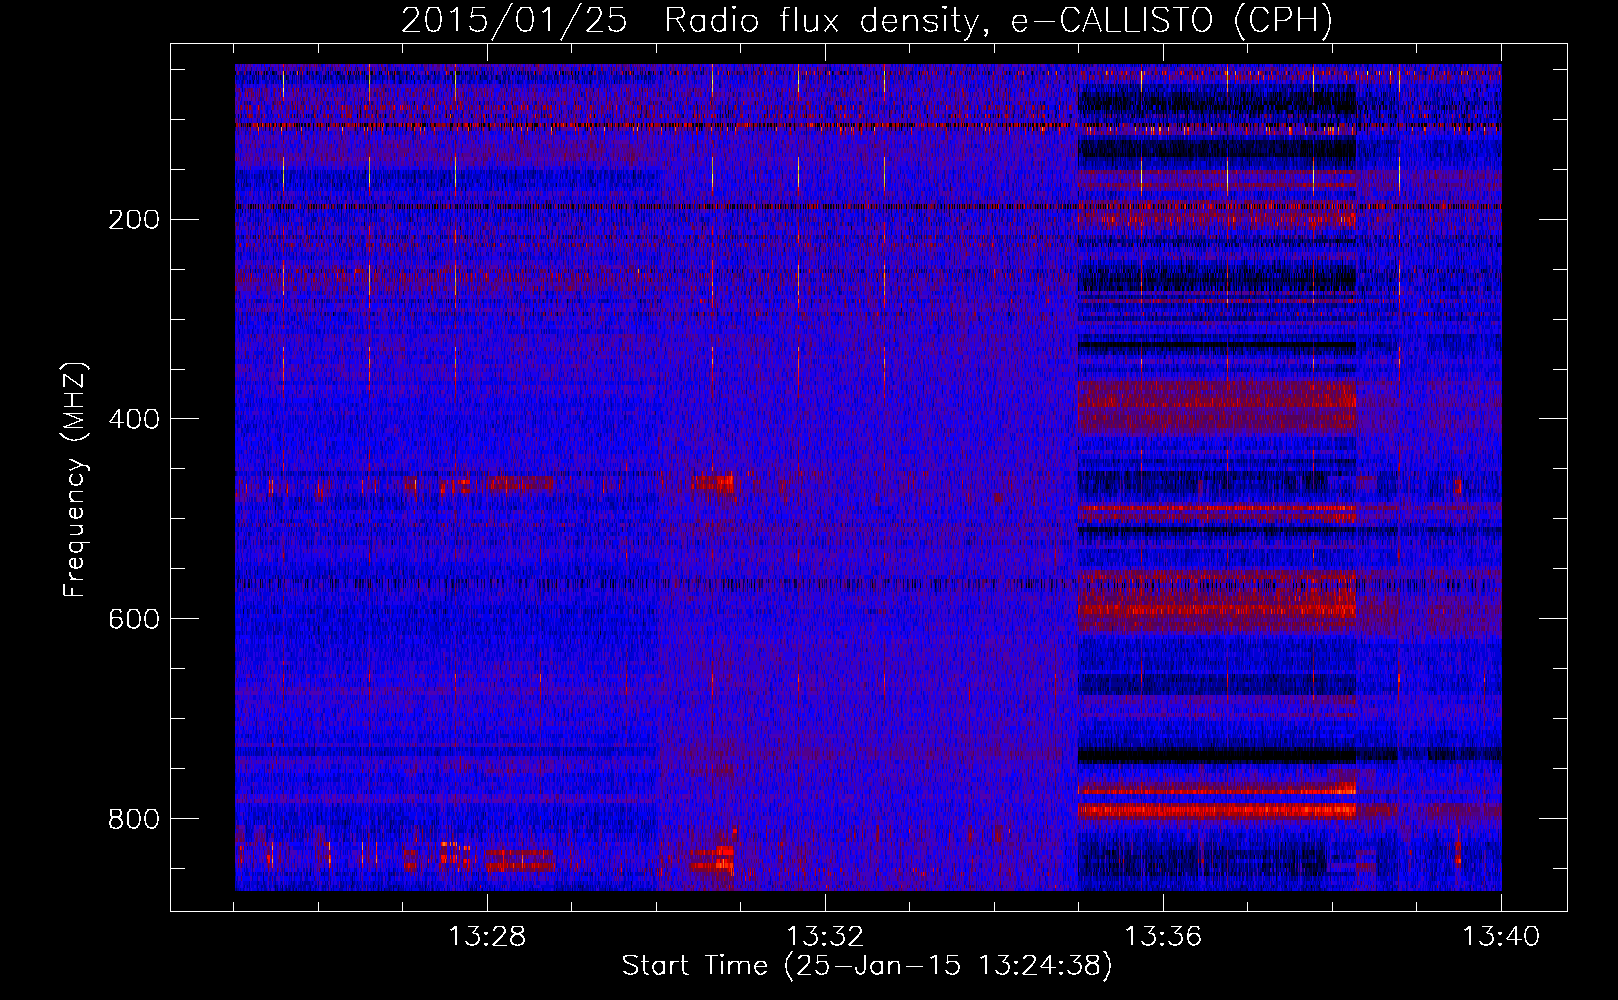
Task: Select the "Frequency (MHZ)" y-axis label
Action: point(75,479)
